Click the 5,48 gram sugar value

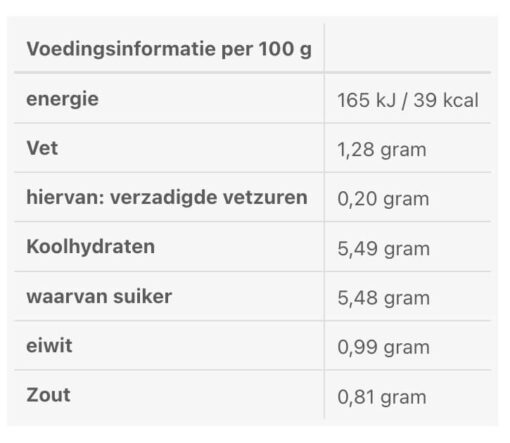pos(383,298)
